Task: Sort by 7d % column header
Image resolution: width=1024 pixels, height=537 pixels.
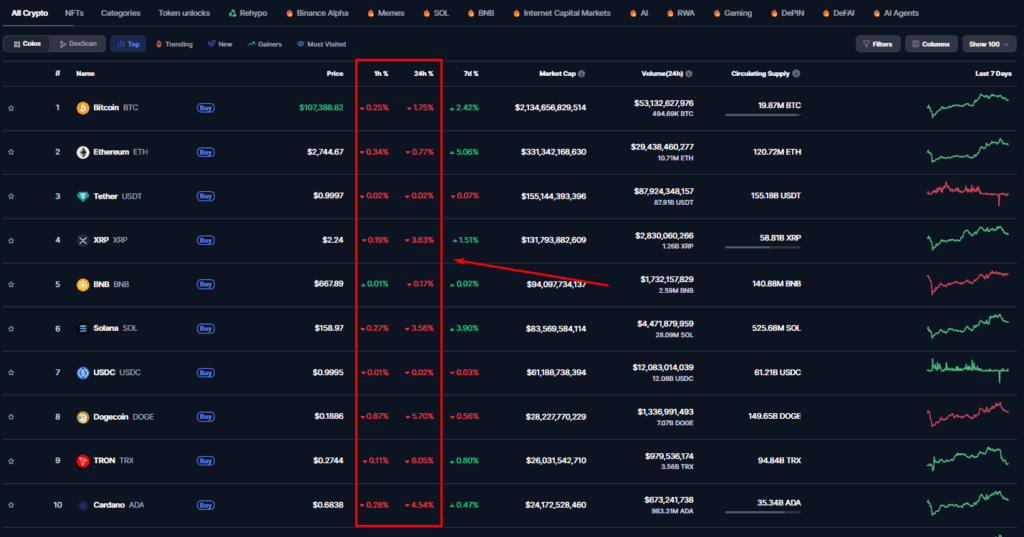Action: [471, 74]
